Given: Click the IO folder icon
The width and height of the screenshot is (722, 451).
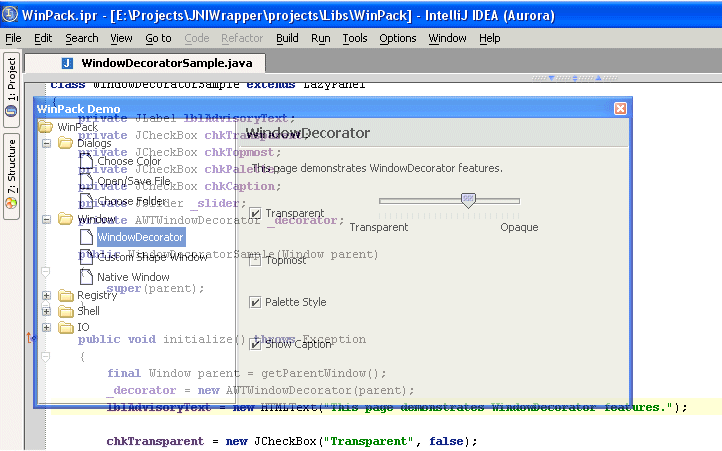Looking at the screenshot, I should pos(66,328).
